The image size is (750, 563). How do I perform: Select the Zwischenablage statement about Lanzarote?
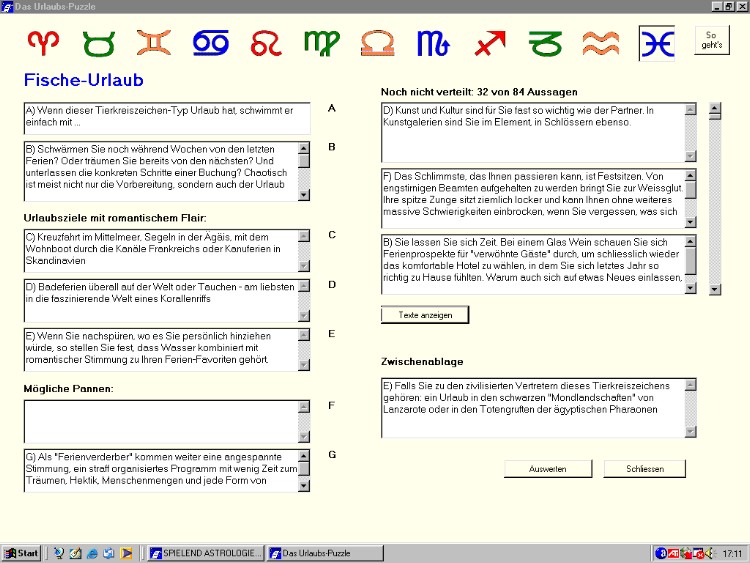click(x=532, y=407)
